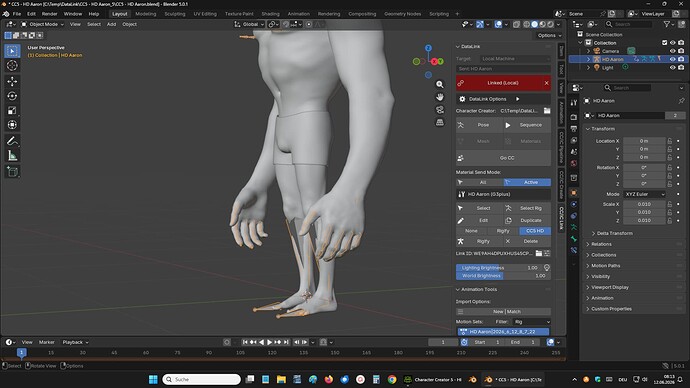The width and height of the screenshot is (690, 388).
Task: Open the Tool properties tab icon
Action: (x=574, y=102)
